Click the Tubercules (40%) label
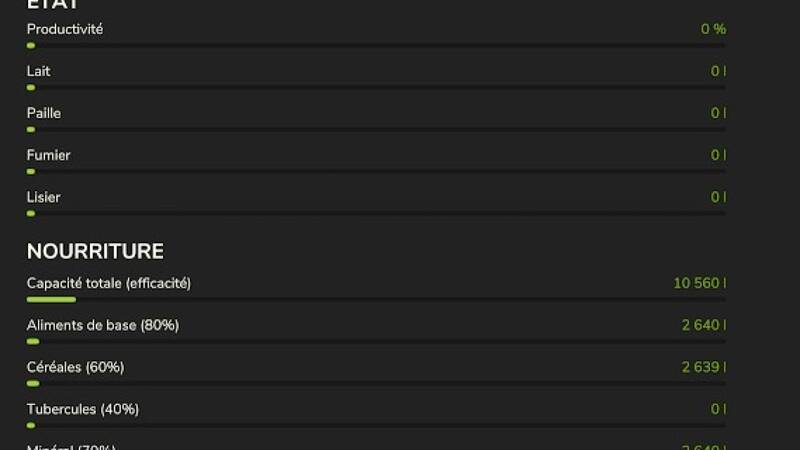This screenshot has width=800, height=450. coord(83,409)
